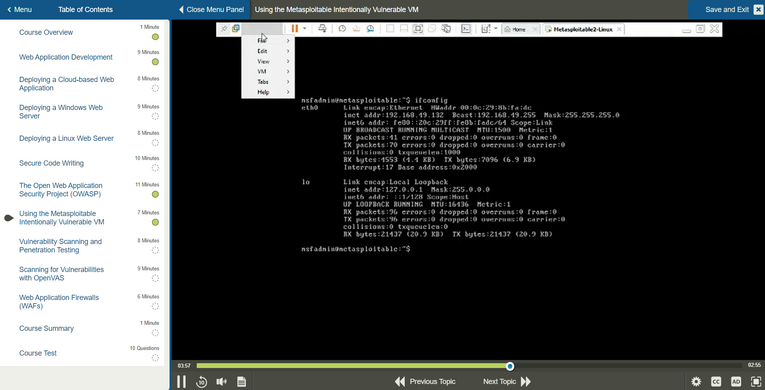Click Course Test completion status circle

coord(155,358)
